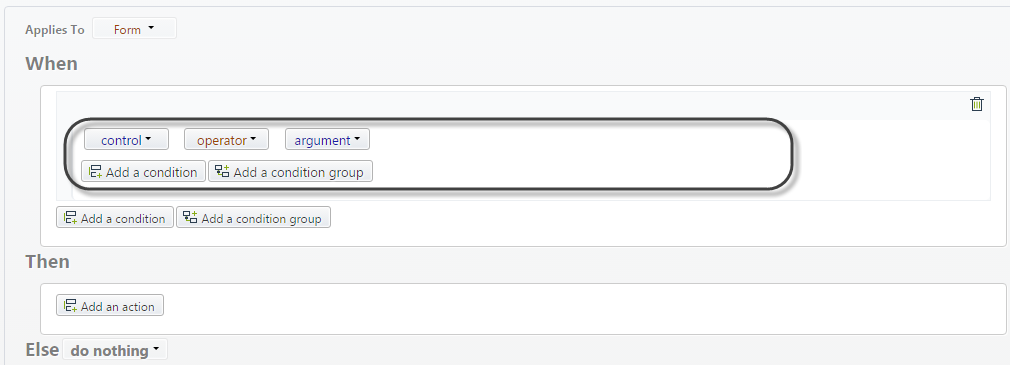This screenshot has height=365, width=1010.
Task: Click the icon on Add an action button
Action: coord(70,306)
